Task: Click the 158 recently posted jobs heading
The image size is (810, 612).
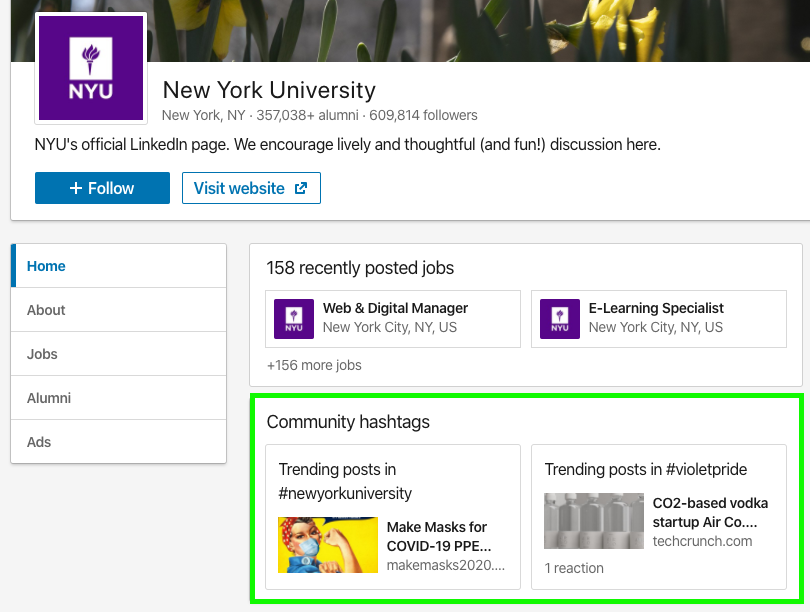Action: (360, 268)
